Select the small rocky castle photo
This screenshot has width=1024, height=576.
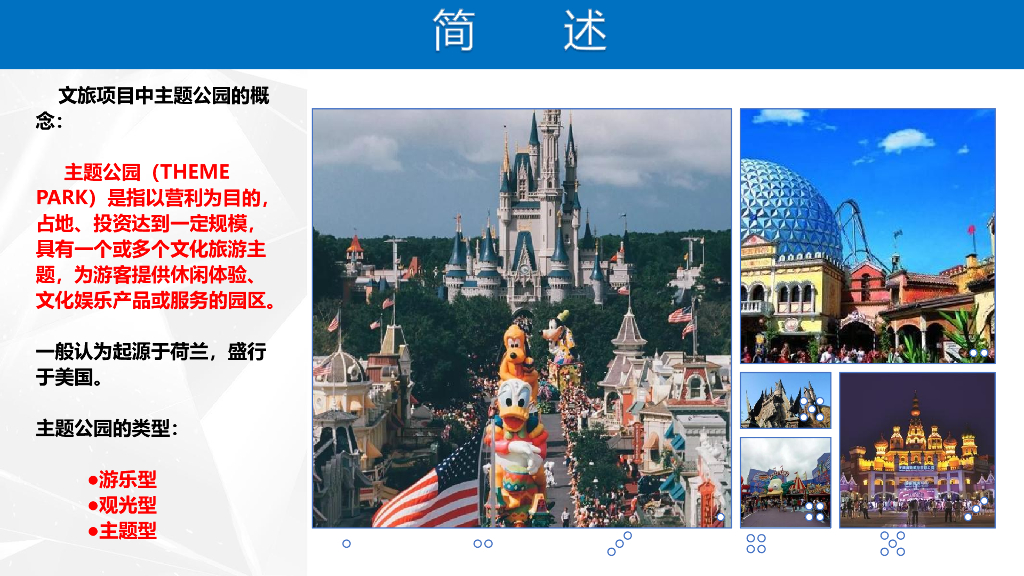(786, 400)
